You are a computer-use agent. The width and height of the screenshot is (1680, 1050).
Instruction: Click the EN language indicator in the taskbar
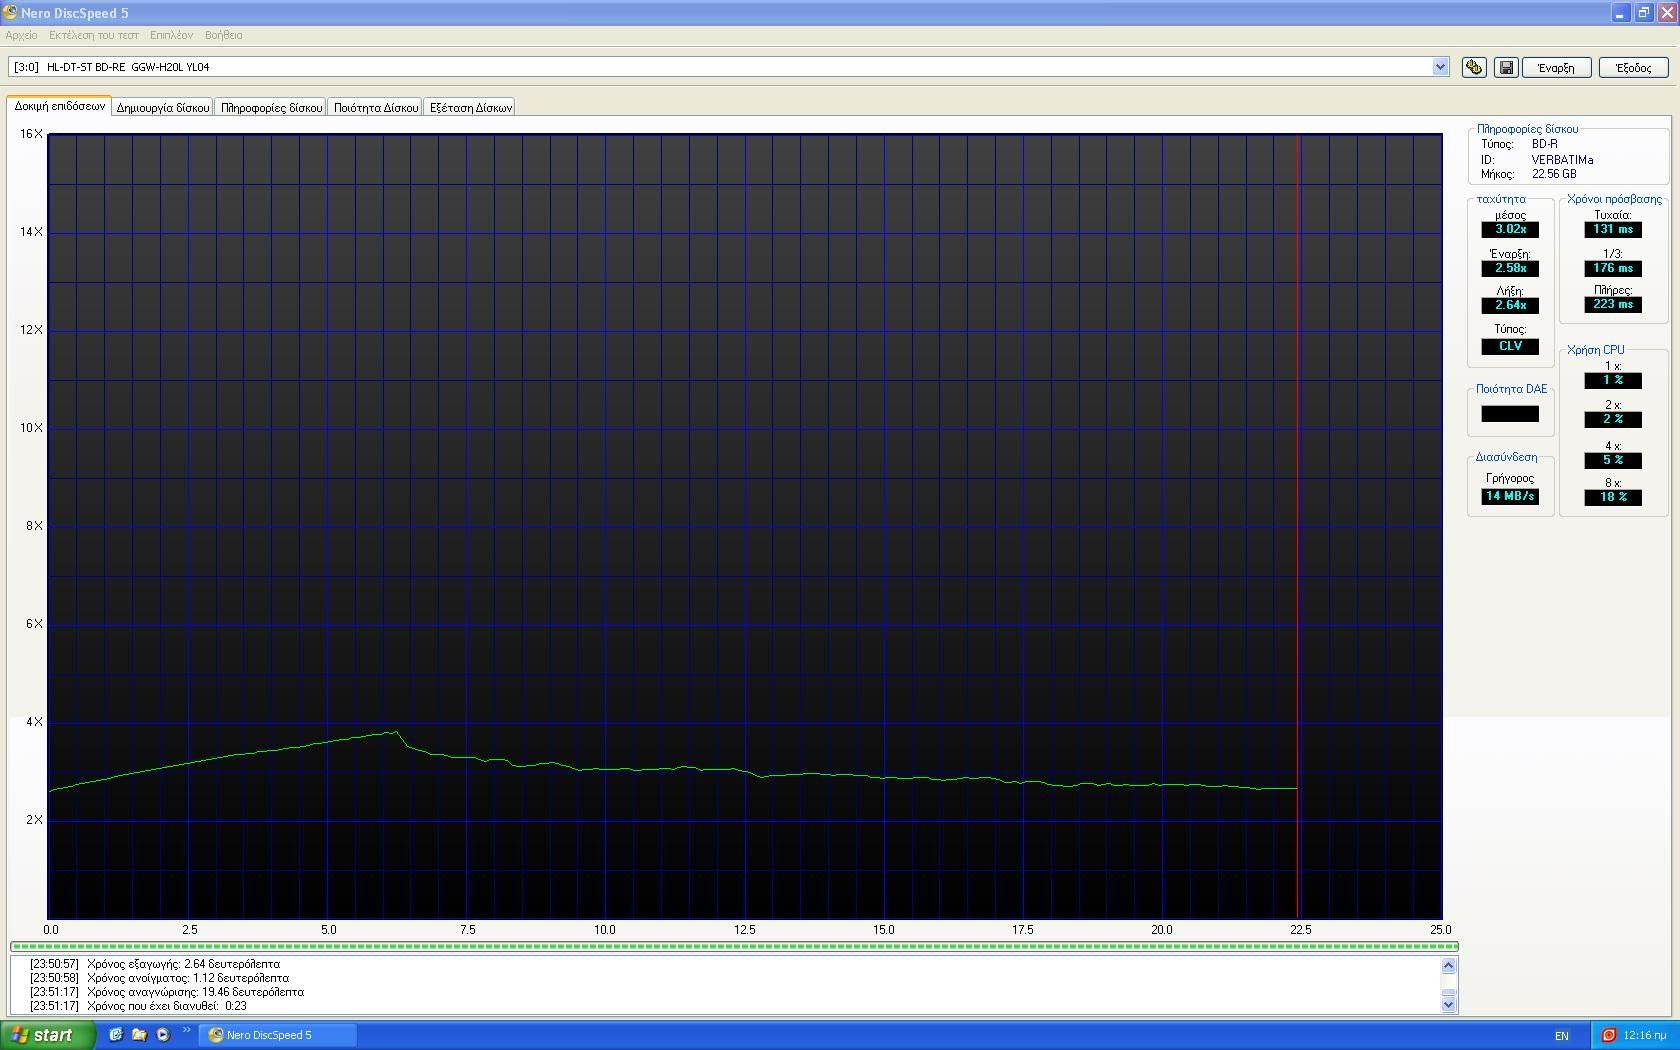pyautogui.click(x=1562, y=1035)
